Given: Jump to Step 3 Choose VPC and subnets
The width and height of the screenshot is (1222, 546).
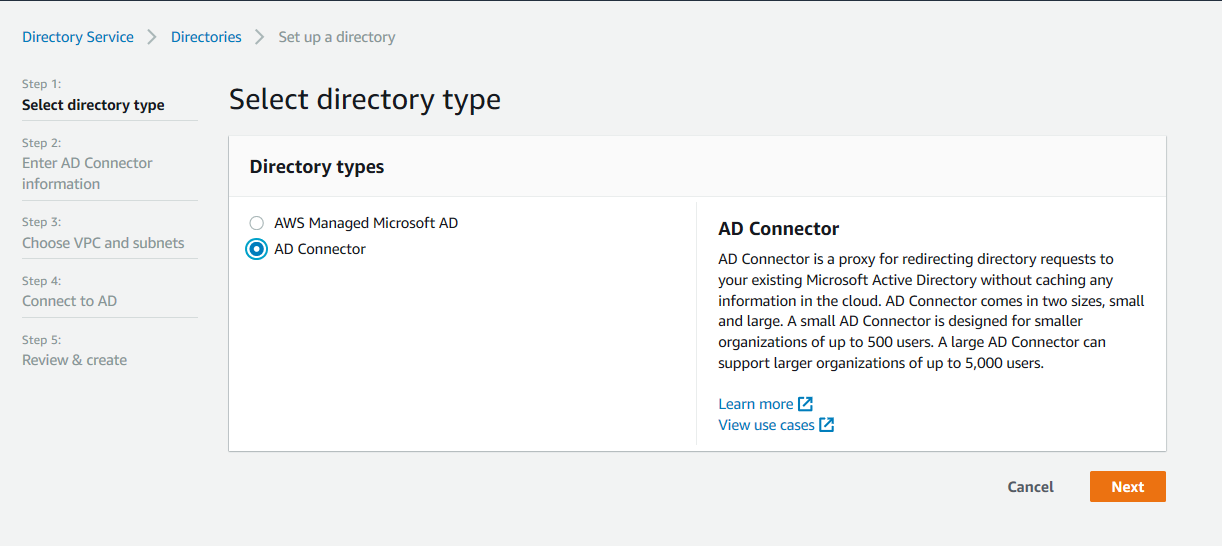Looking at the screenshot, I should coord(103,243).
